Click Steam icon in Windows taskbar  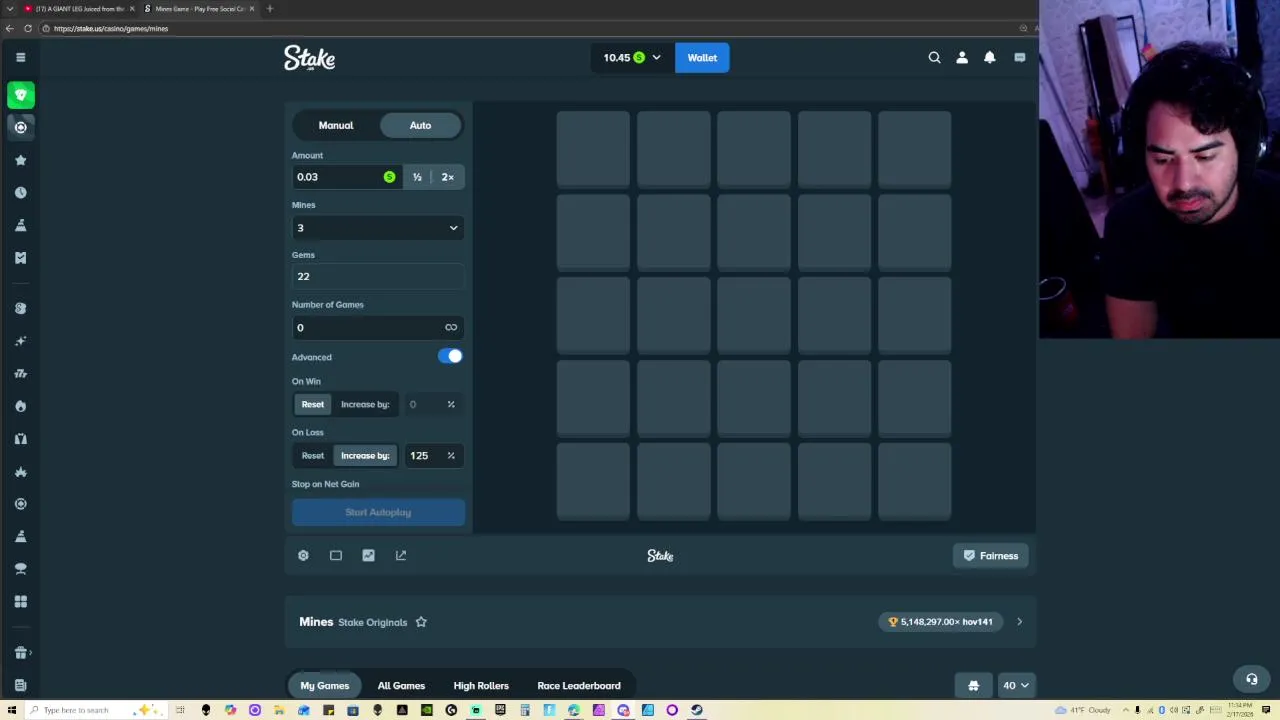[x=697, y=710]
